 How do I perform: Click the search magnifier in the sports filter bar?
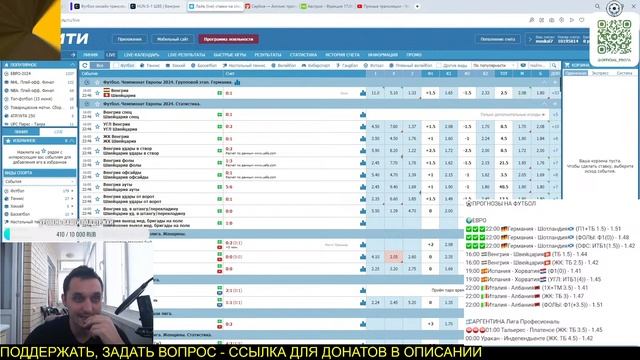coord(554,65)
